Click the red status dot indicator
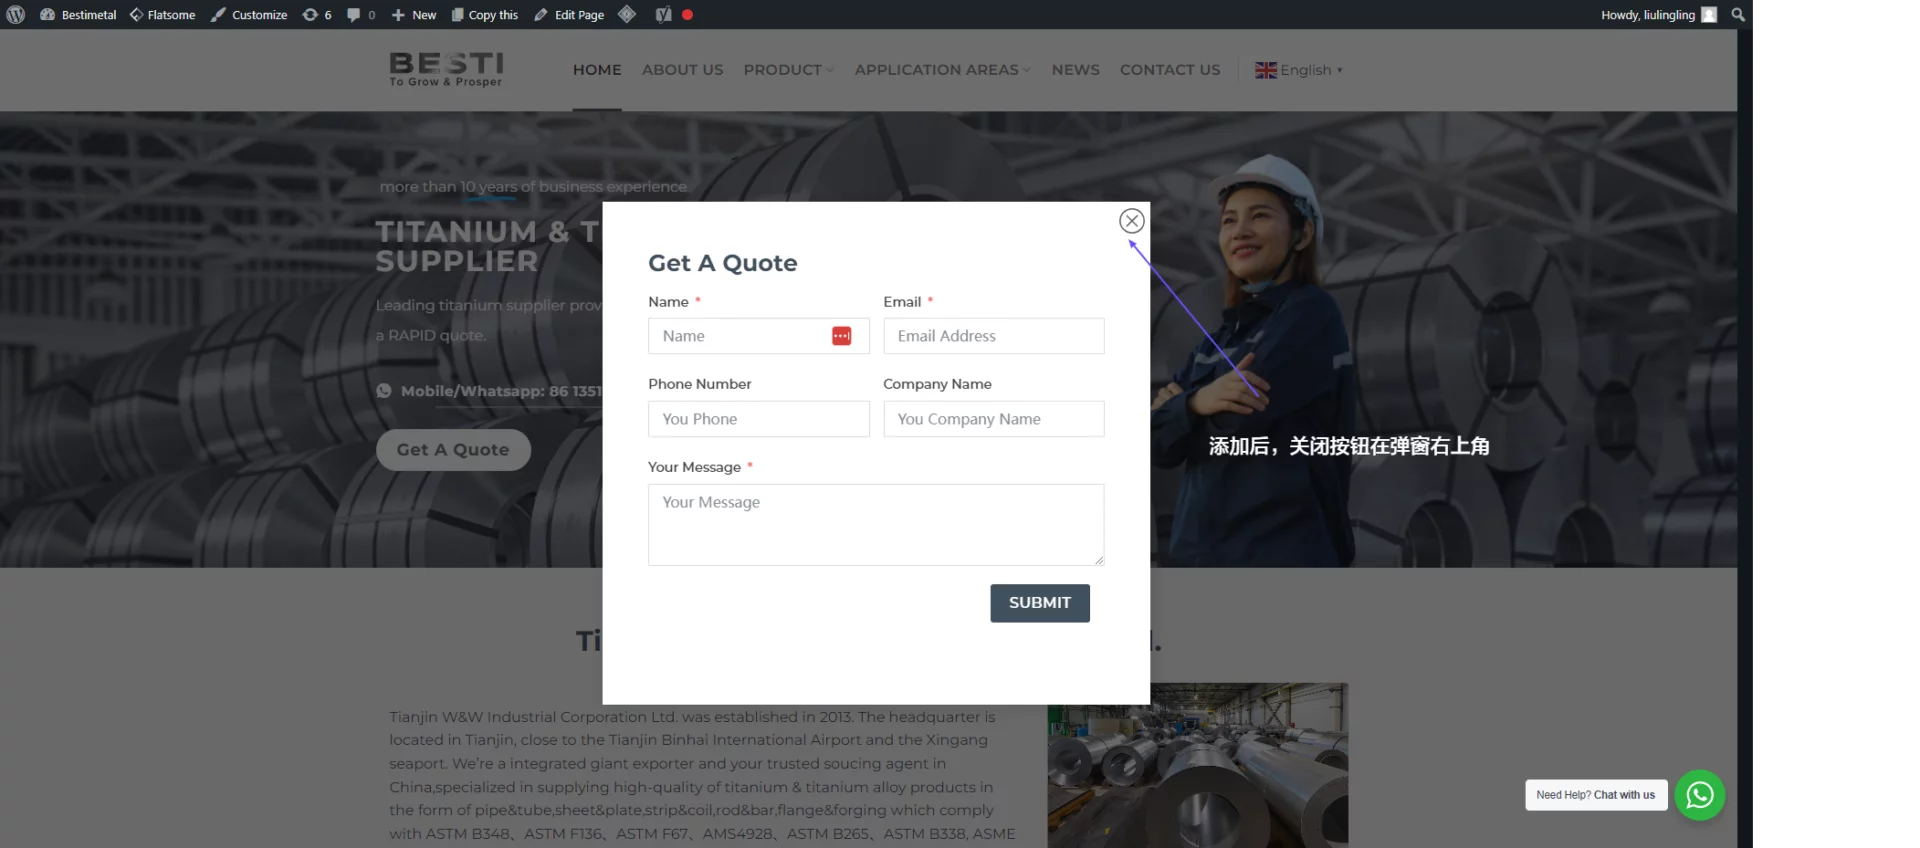This screenshot has height=848, width=1920. pyautogui.click(x=687, y=15)
